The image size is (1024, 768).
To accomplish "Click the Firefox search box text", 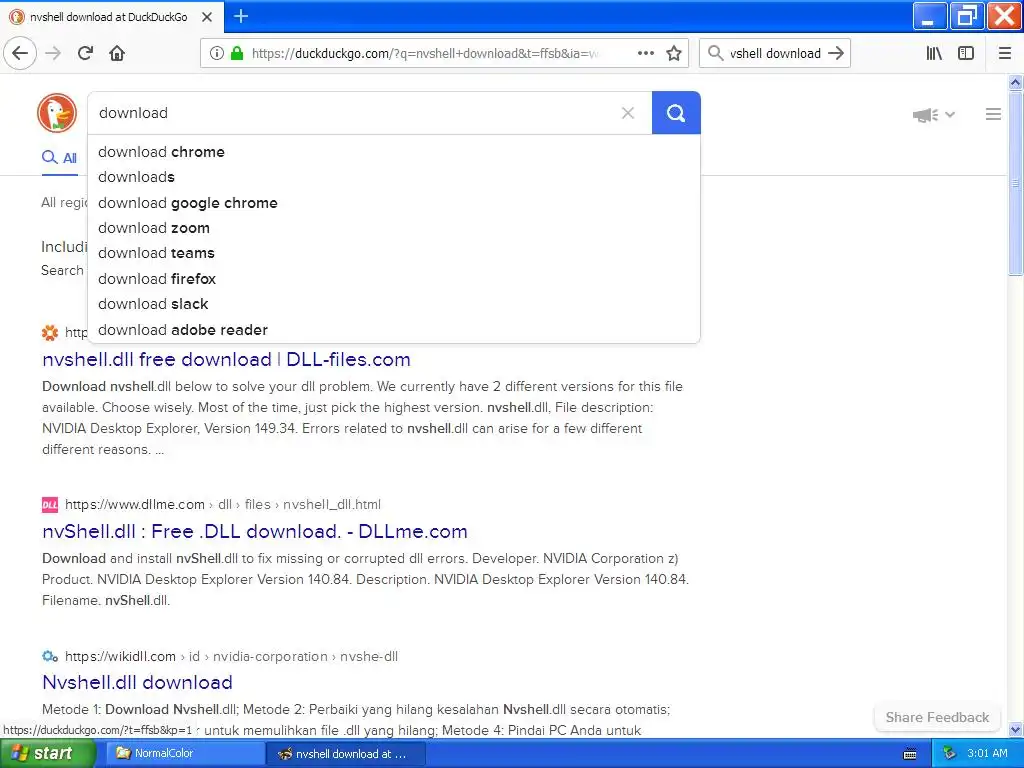I will pos(775,54).
